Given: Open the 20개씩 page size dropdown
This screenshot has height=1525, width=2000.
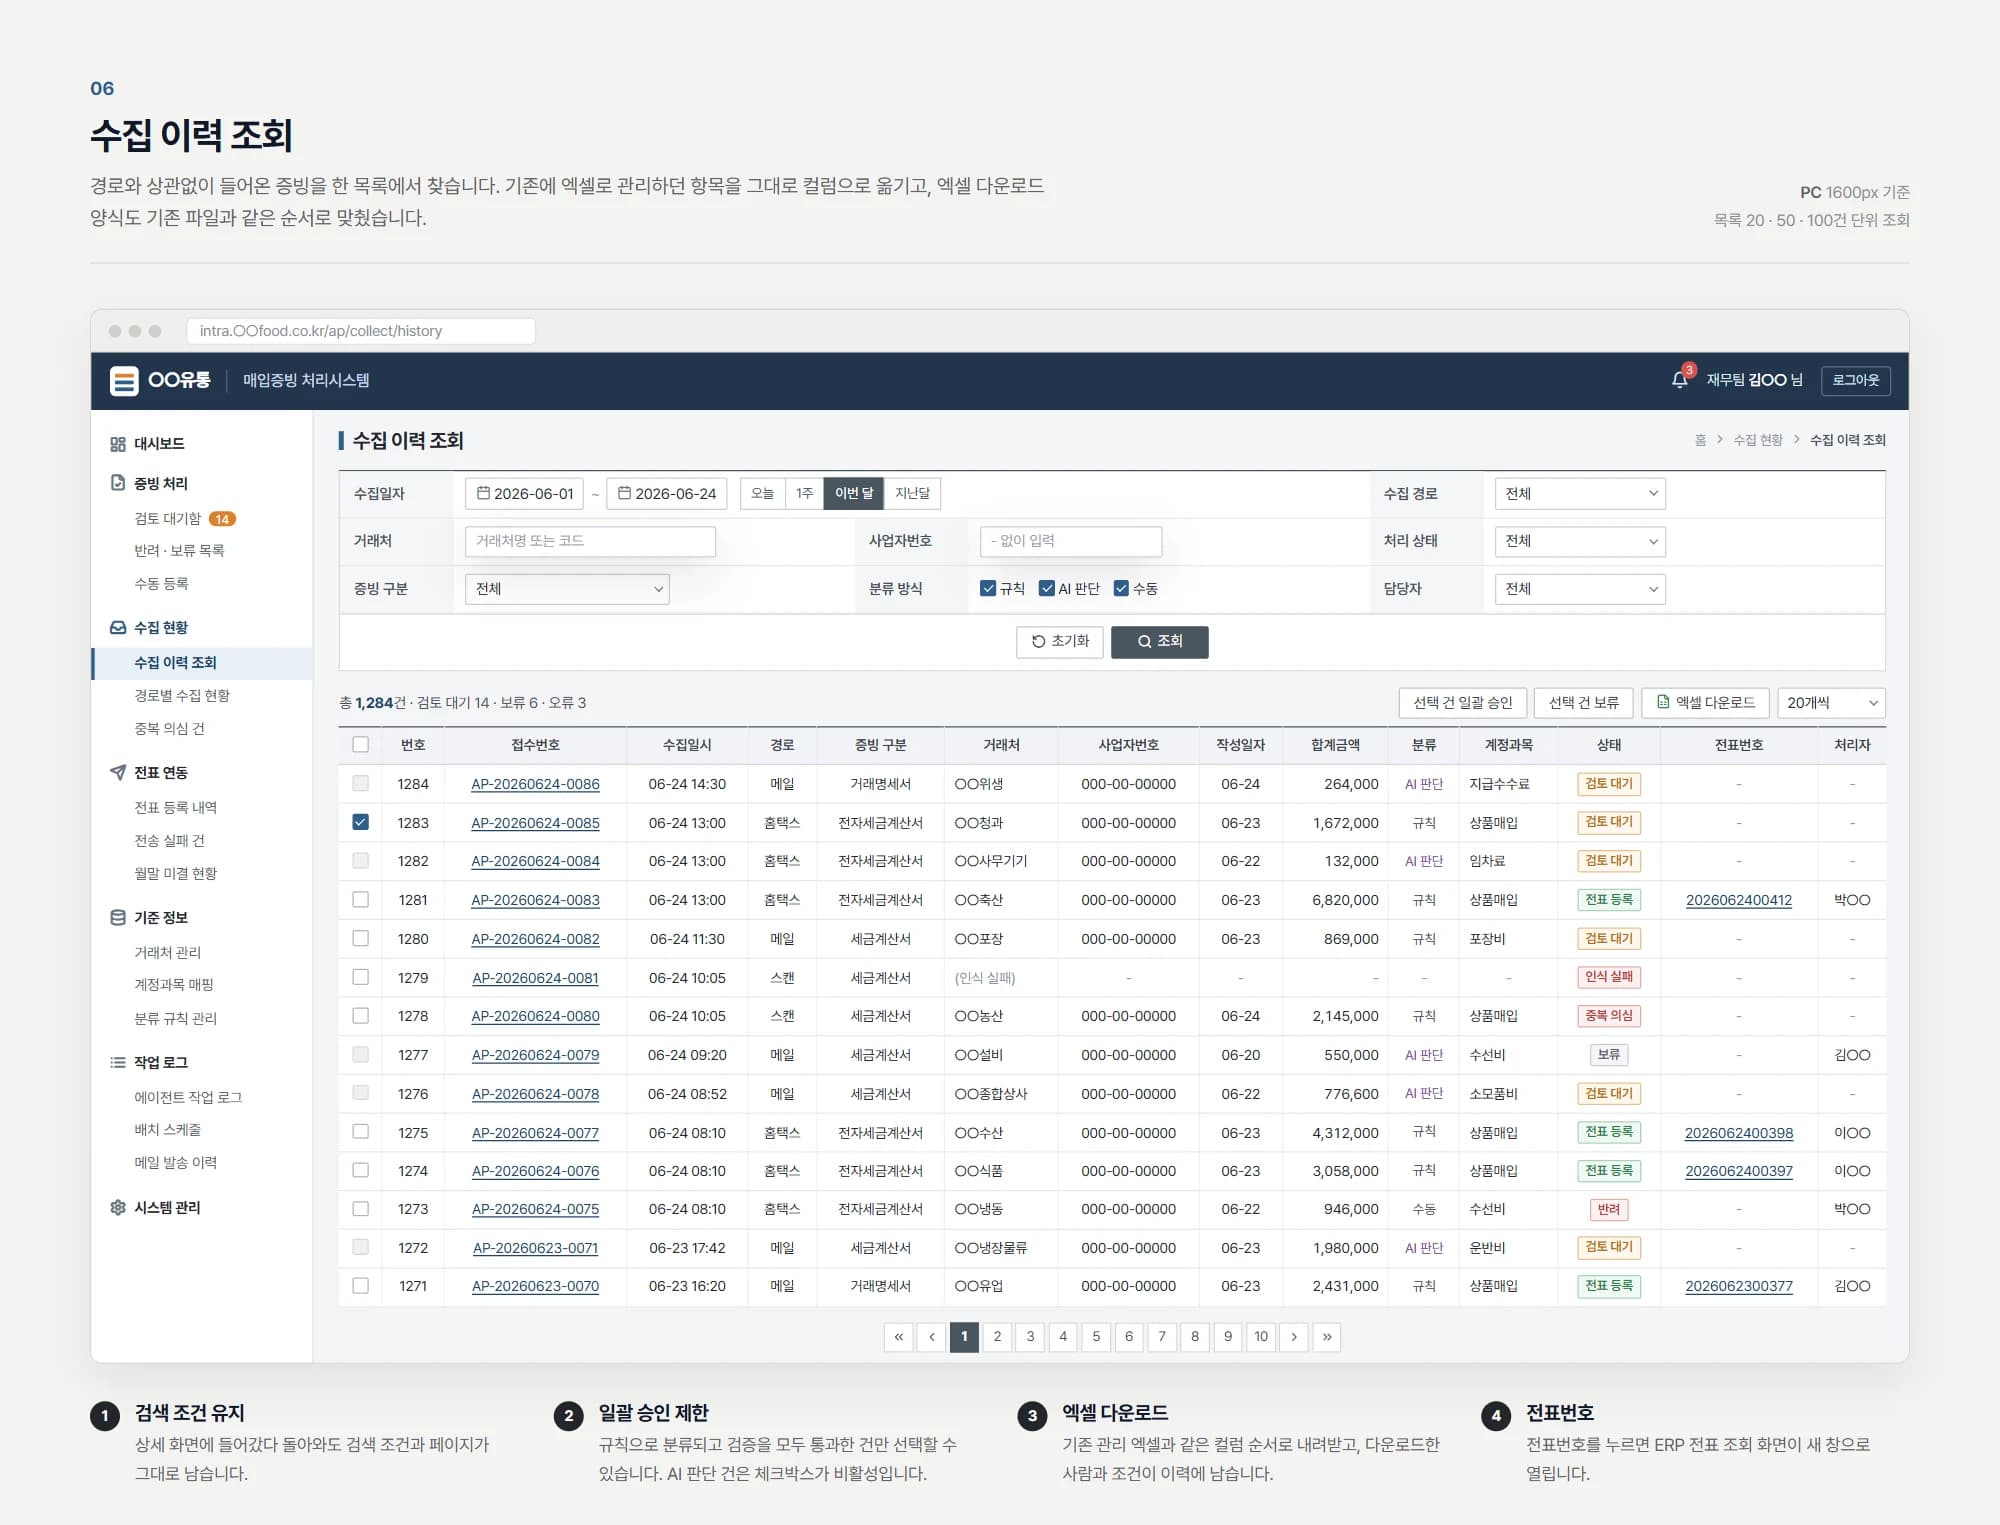Looking at the screenshot, I should pyautogui.click(x=1831, y=703).
